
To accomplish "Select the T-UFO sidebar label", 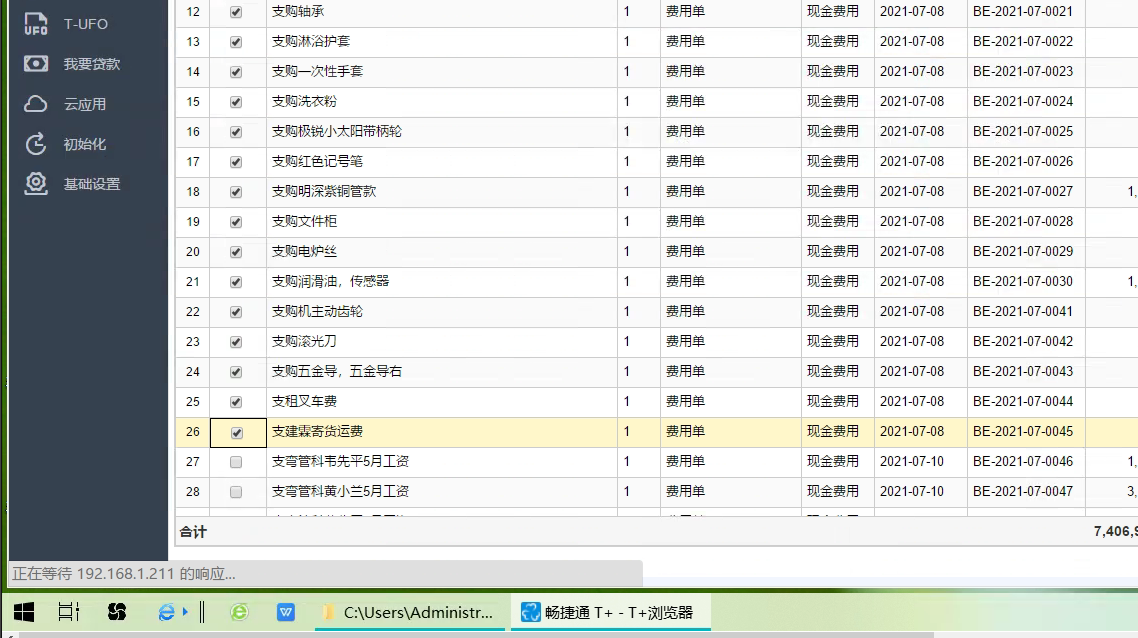I will tap(86, 24).
